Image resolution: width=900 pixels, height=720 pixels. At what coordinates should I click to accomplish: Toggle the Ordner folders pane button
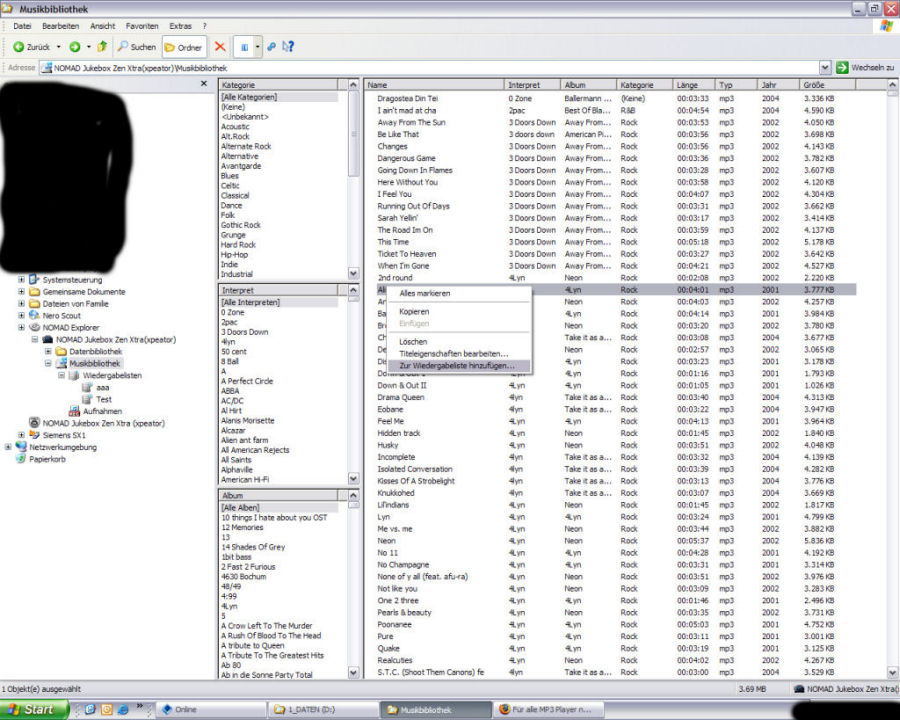click(x=184, y=48)
